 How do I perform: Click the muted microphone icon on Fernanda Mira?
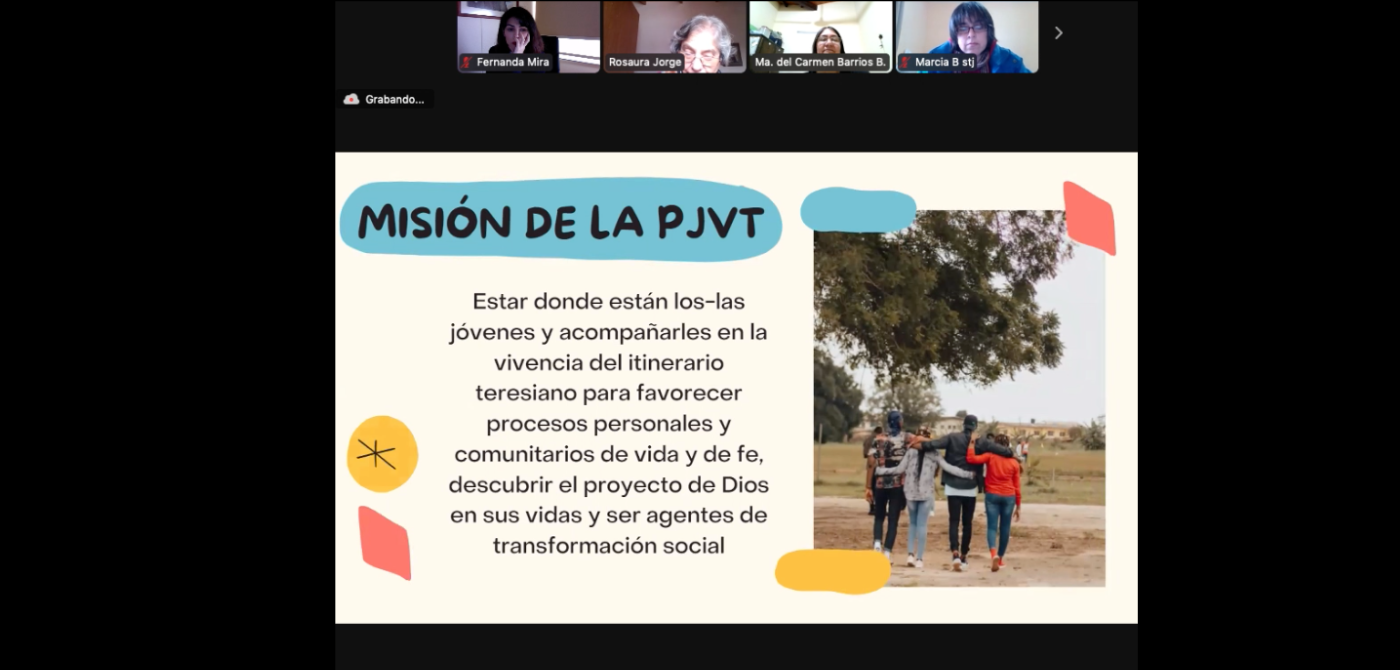(466, 62)
